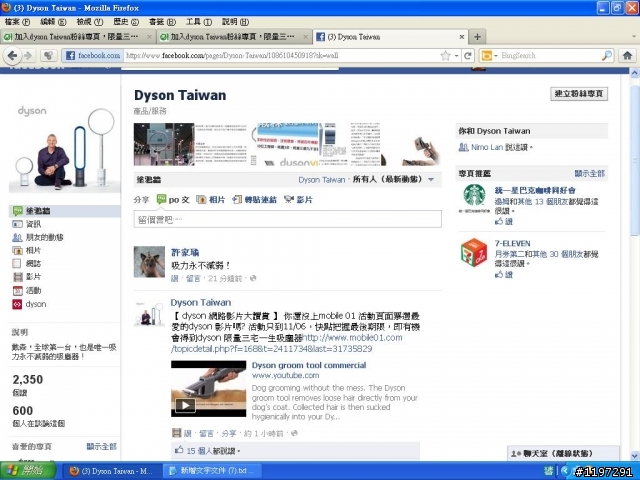The image size is (640, 480).
Task: Open the Firefox home page icon
Action: point(627,56)
